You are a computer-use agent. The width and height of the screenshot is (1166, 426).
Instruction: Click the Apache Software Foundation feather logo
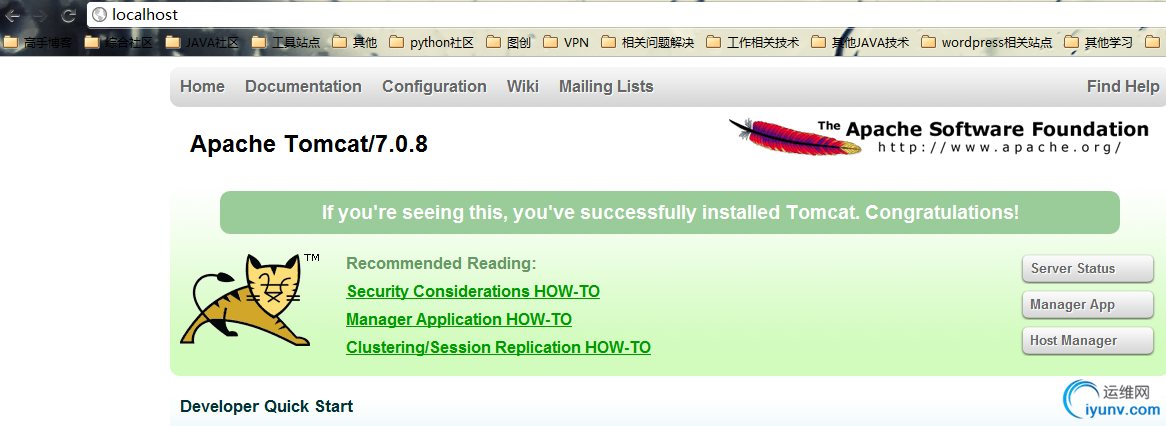point(939,136)
